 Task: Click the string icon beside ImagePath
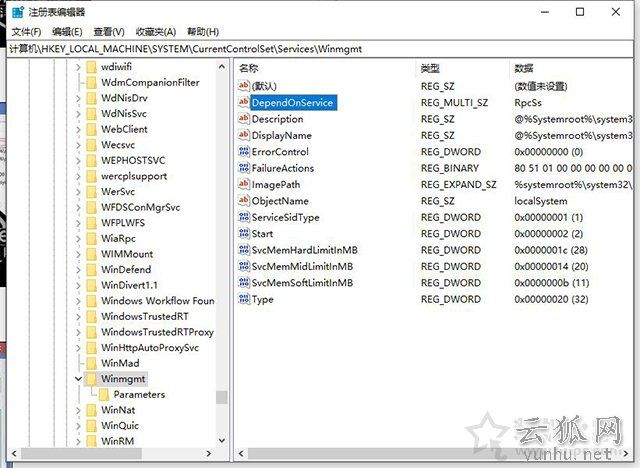(x=244, y=184)
